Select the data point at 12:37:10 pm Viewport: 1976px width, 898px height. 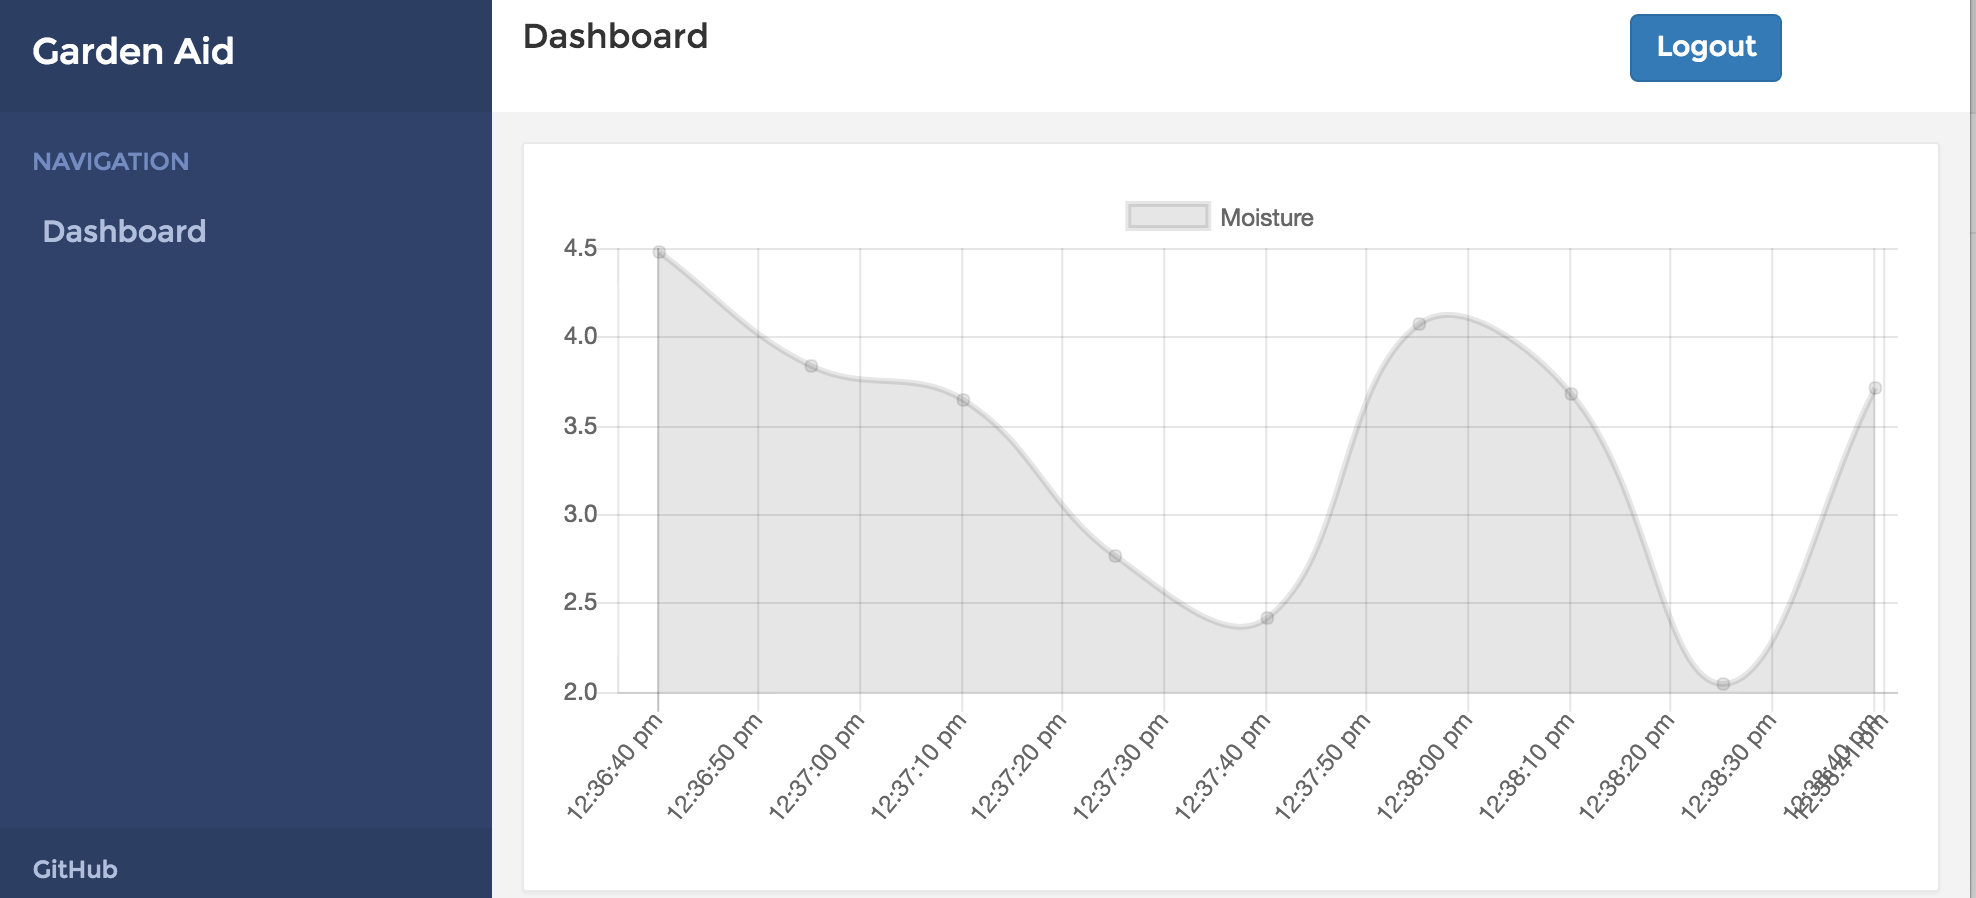tap(963, 400)
